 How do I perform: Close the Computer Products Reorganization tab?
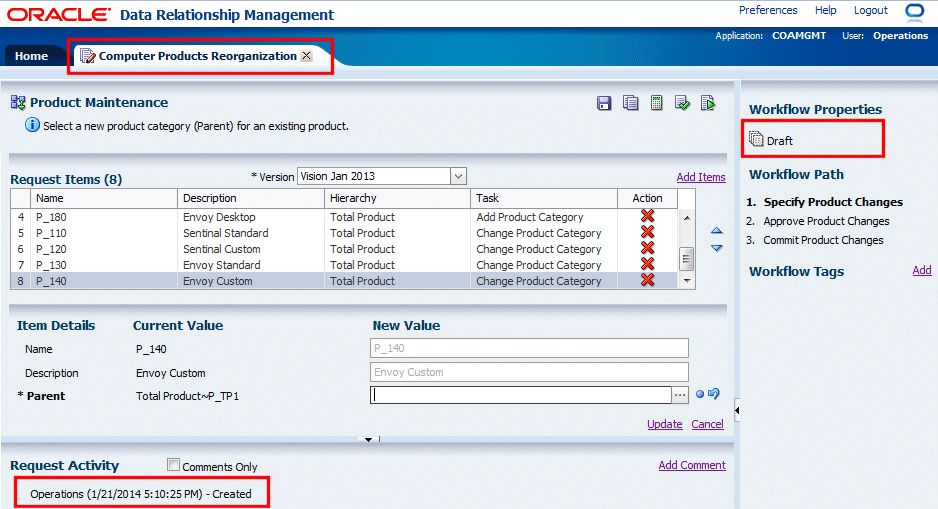[x=307, y=56]
